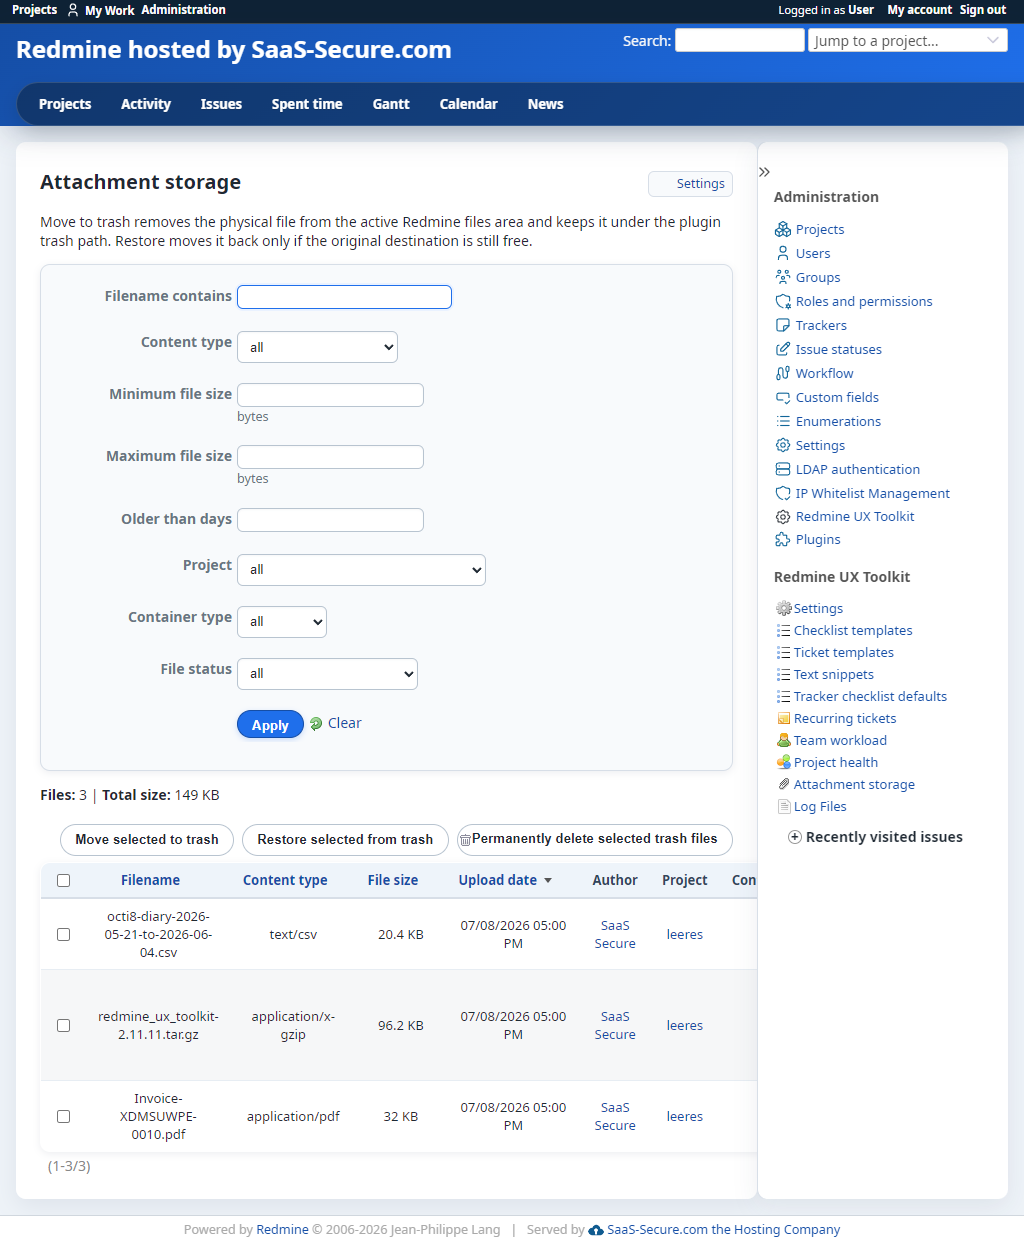Click Move selected to trash button
Viewport: 1024px width, 1243px height.
click(147, 839)
